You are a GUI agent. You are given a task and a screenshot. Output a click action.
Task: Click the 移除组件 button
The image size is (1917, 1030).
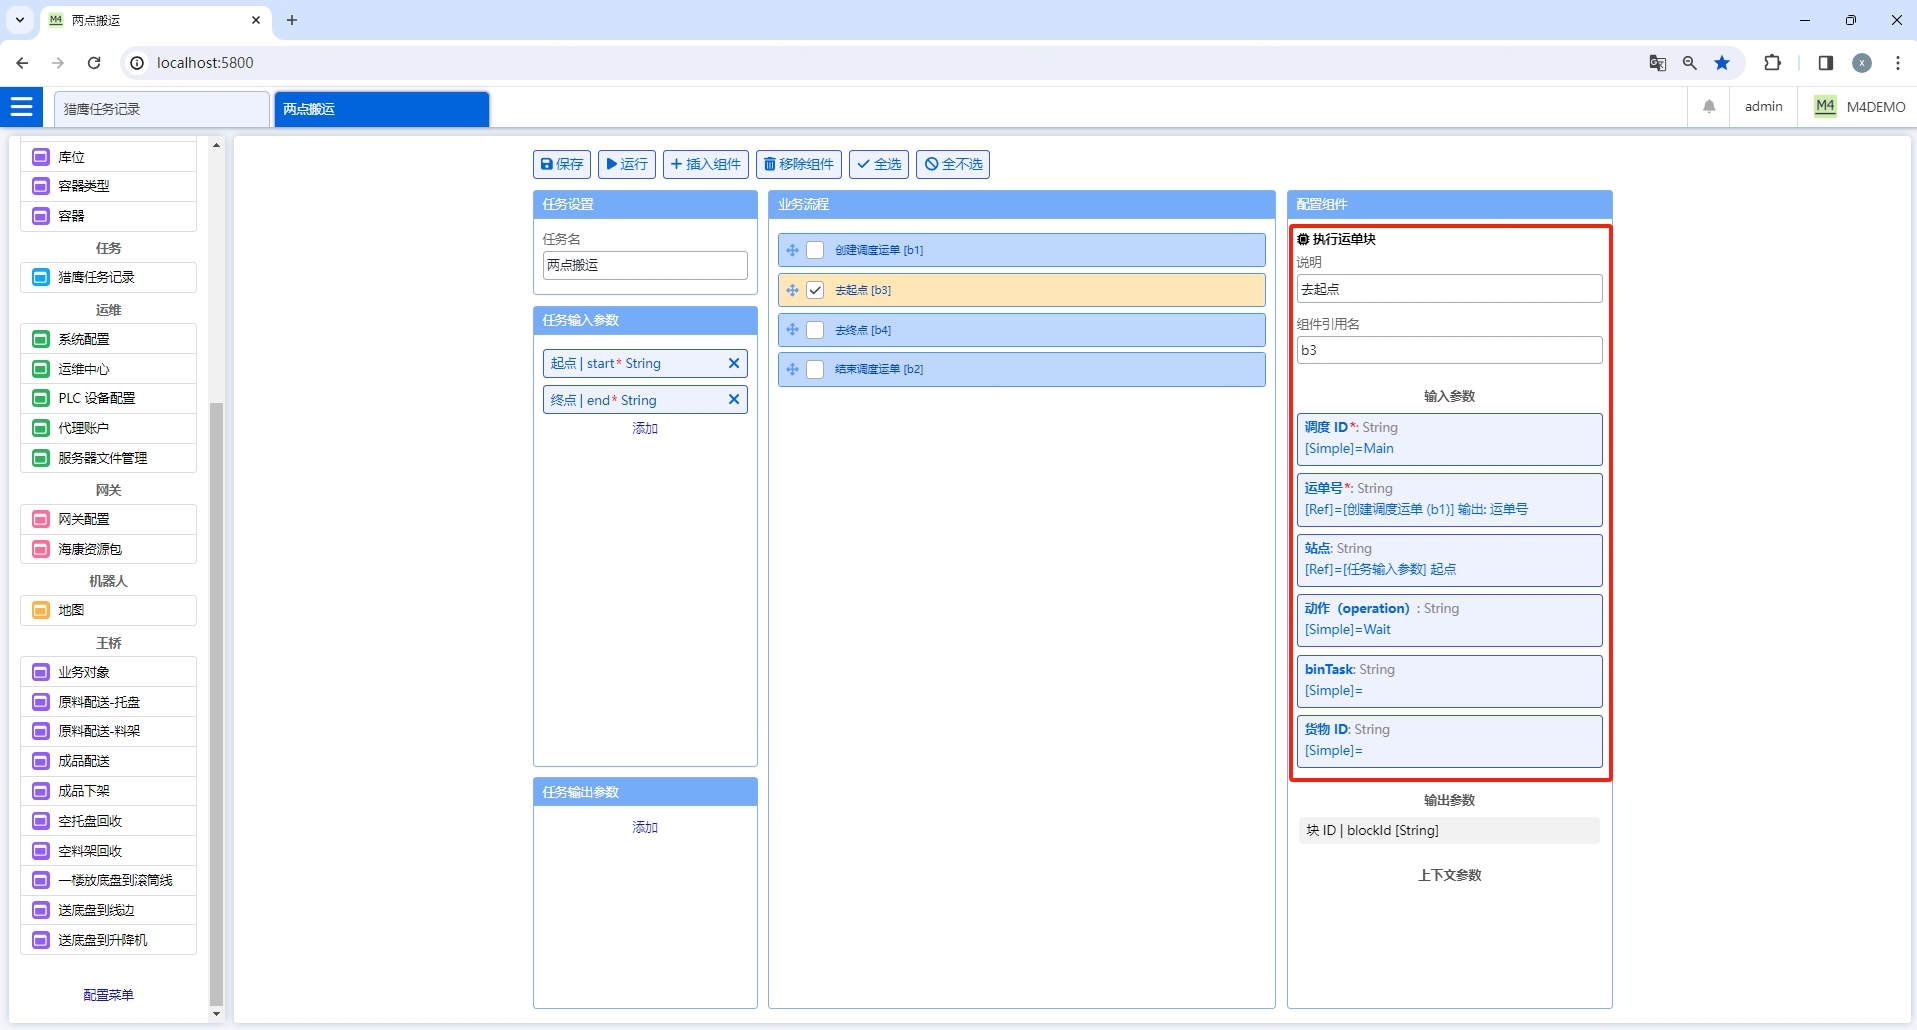[x=799, y=164]
